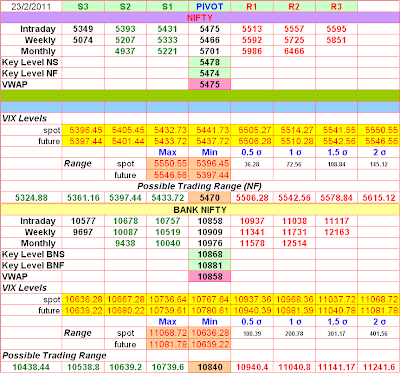Select the PIVOT column header

point(210,6)
